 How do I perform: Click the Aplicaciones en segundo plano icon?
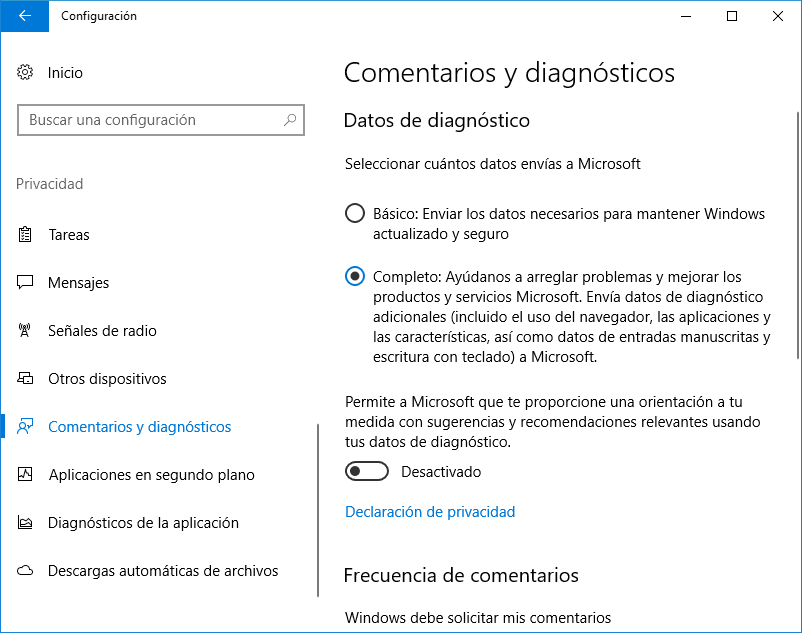pos(26,475)
